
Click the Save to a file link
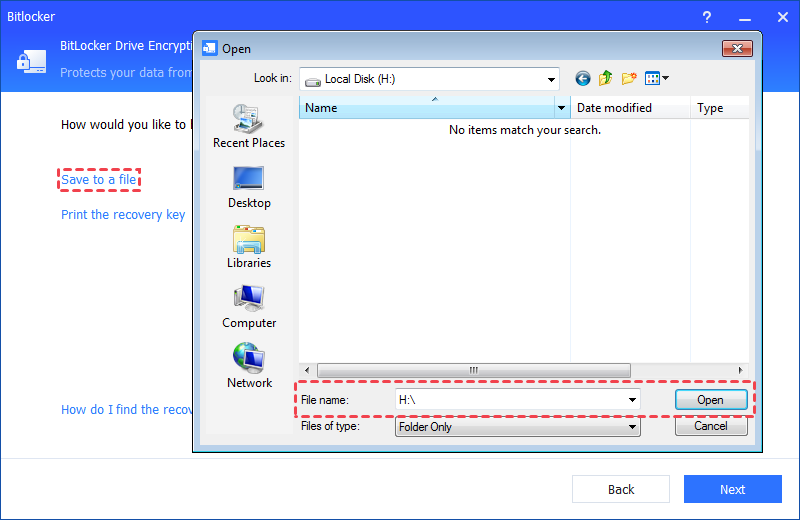(99, 180)
